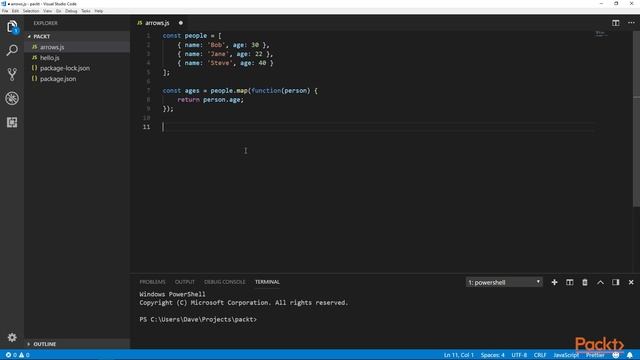Open the Debug menu

point(71,11)
